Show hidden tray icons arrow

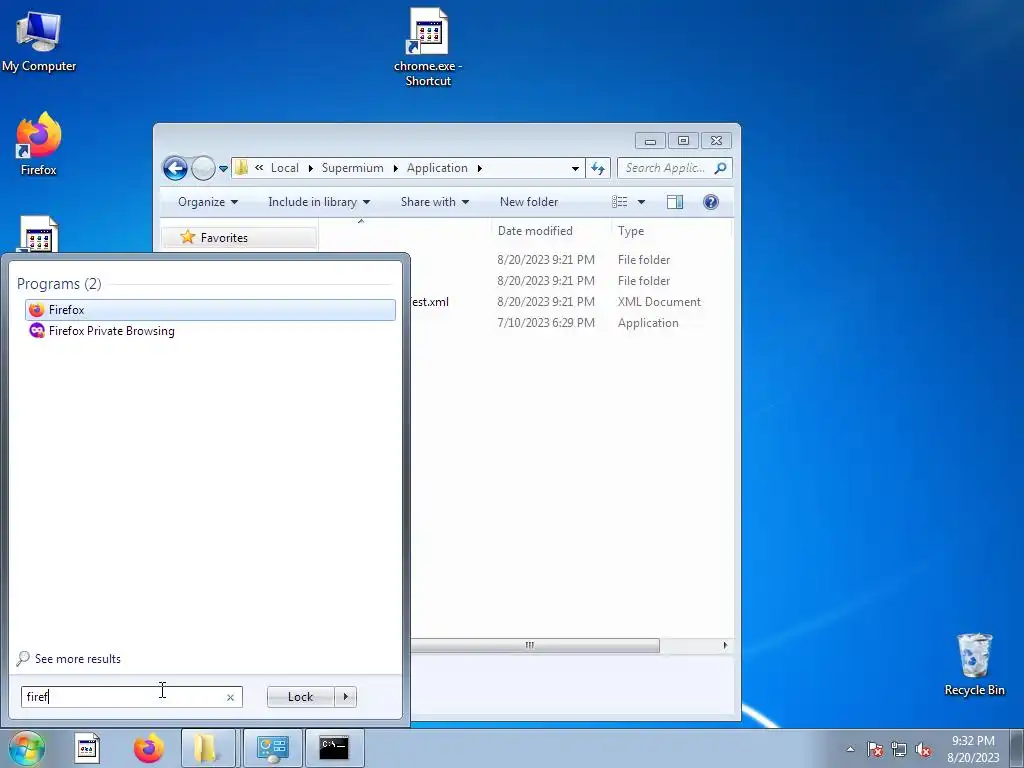(850, 749)
